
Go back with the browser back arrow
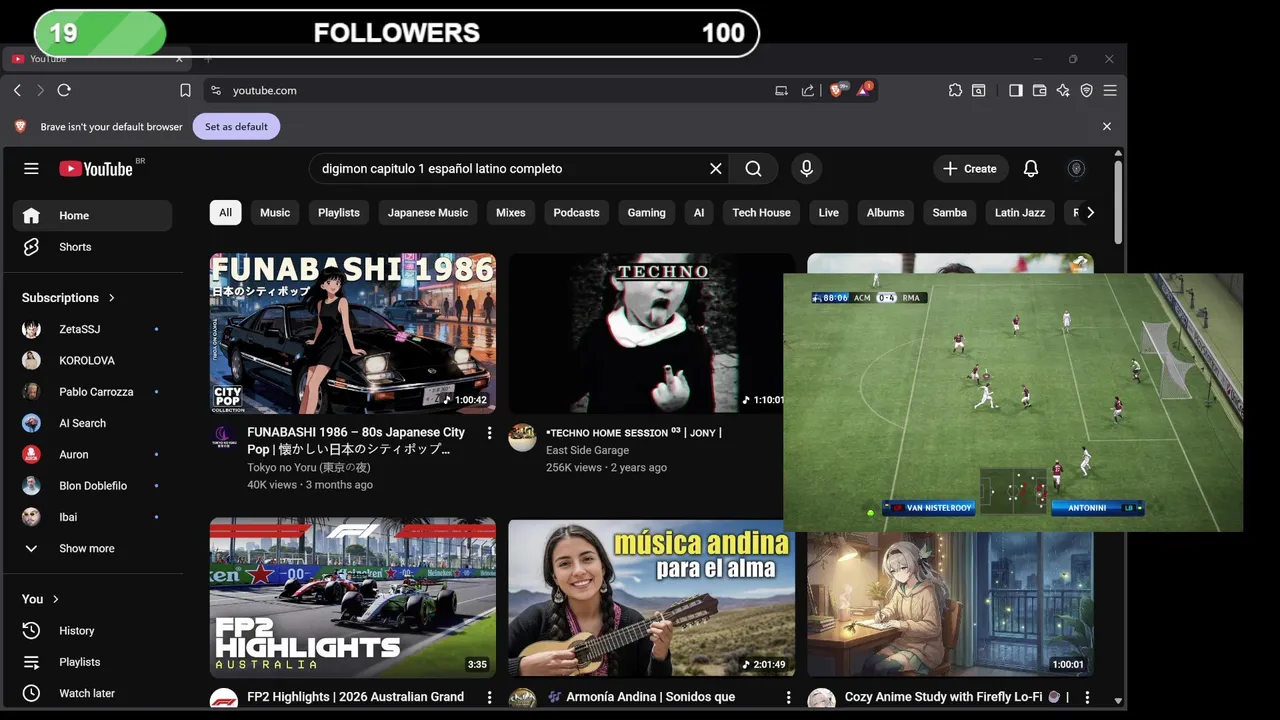tap(17, 90)
